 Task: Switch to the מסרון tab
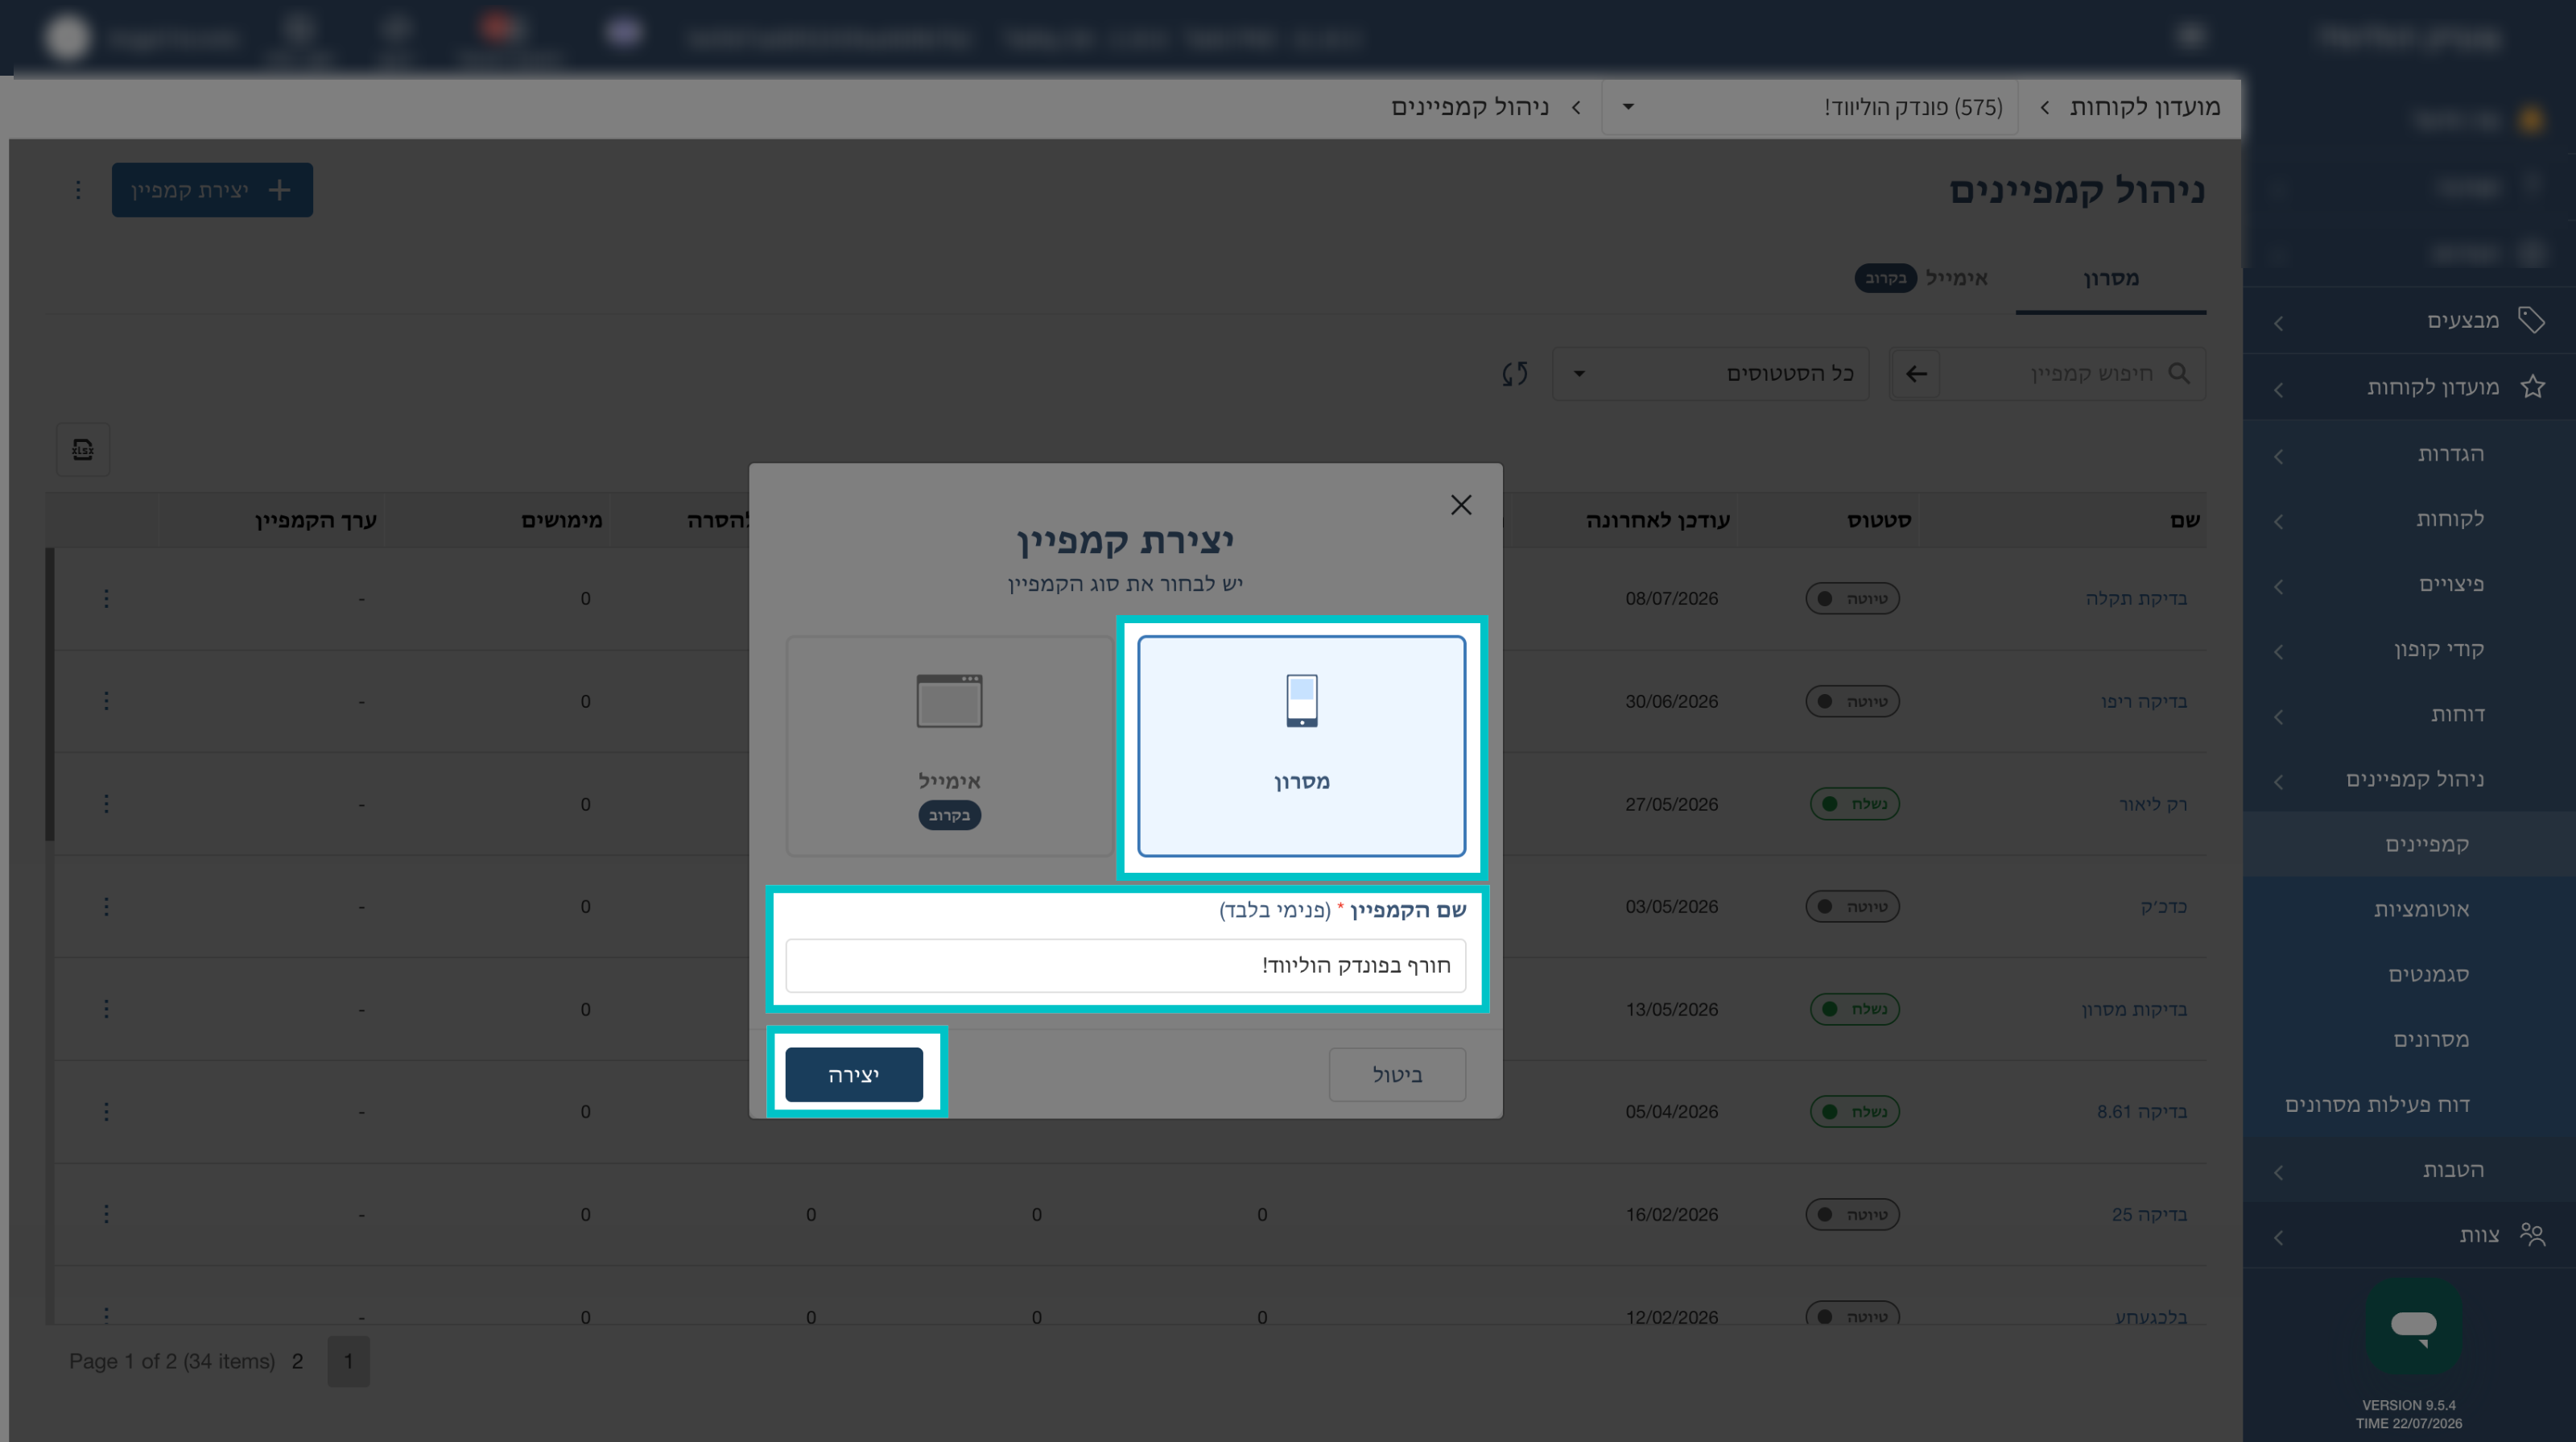coord(2111,279)
